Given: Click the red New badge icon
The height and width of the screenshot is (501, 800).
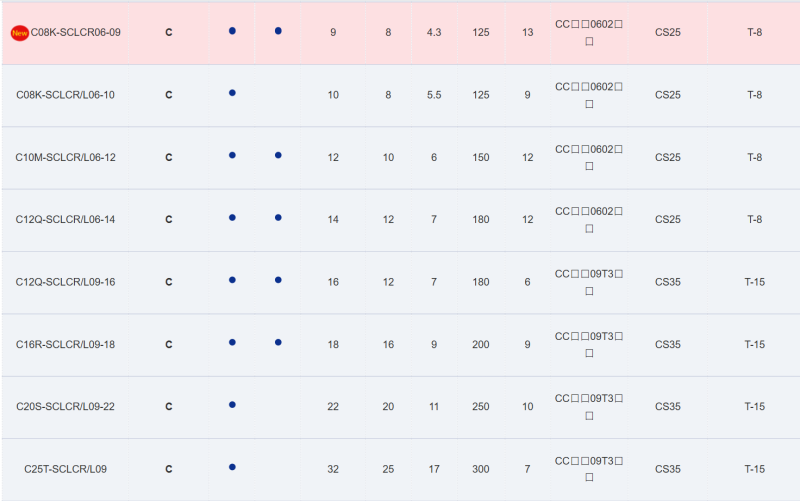Looking at the screenshot, I should (x=19, y=33).
